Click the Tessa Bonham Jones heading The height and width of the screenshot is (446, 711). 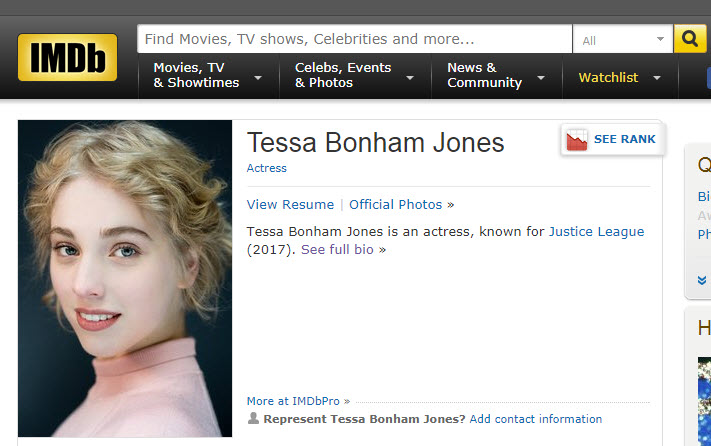pyautogui.click(x=375, y=142)
